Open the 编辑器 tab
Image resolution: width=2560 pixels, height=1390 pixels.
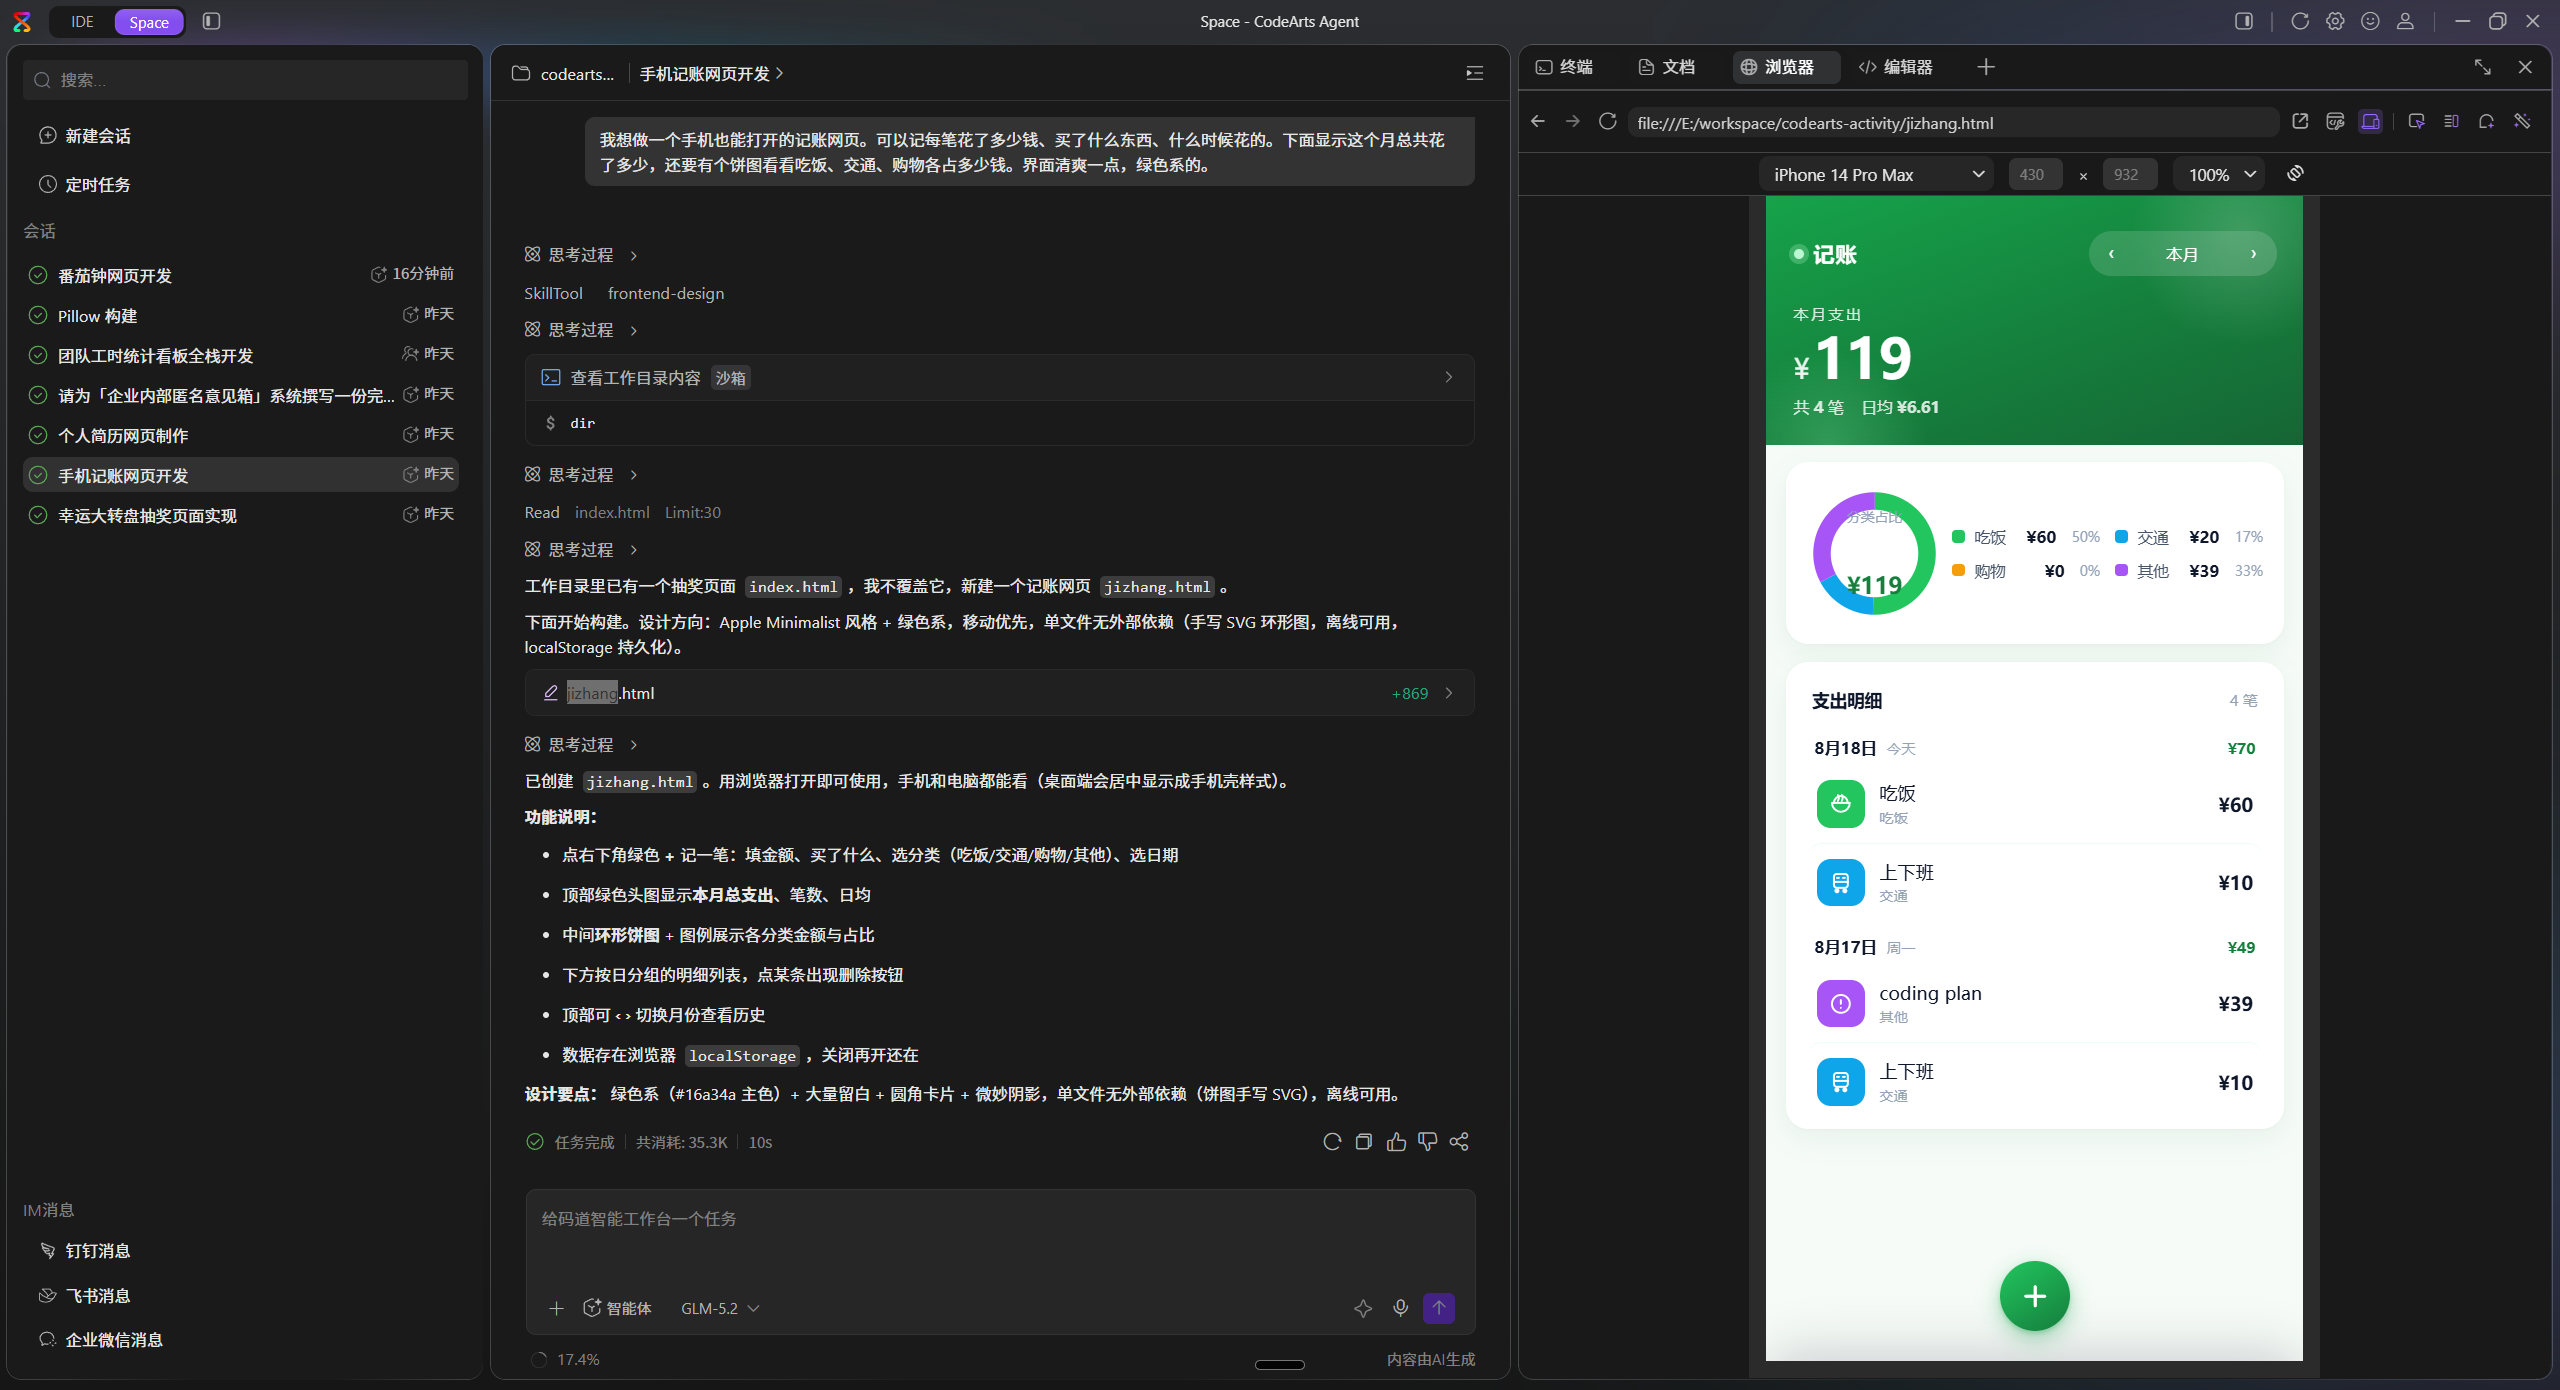tap(1896, 67)
